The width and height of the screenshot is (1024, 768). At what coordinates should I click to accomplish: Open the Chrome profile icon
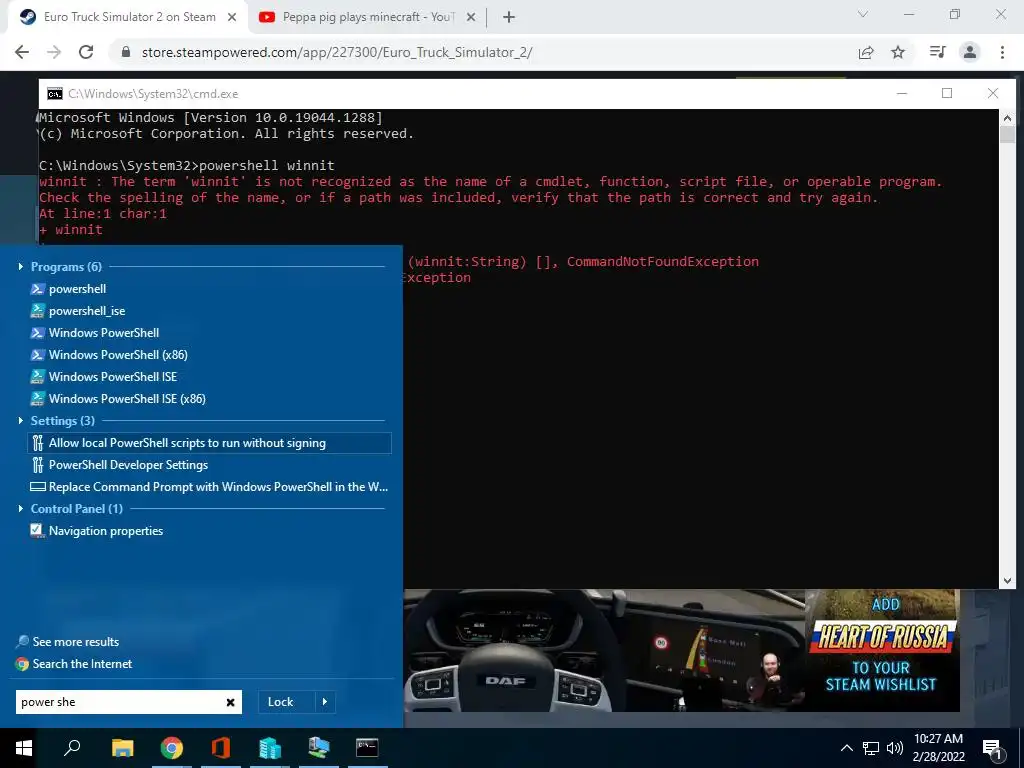[970, 52]
